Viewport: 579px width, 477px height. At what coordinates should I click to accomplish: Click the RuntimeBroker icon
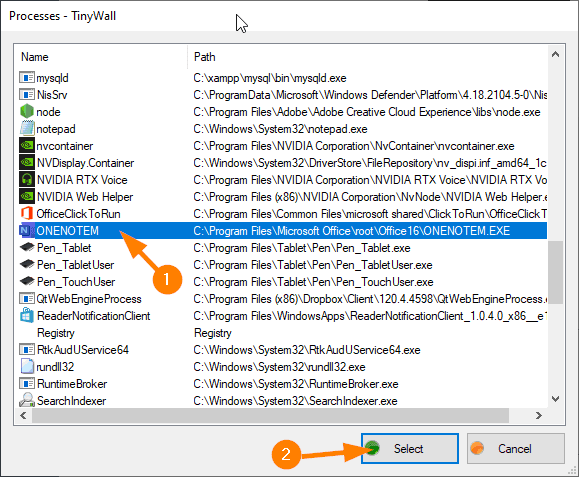pyautogui.click(x=27, y=384)
